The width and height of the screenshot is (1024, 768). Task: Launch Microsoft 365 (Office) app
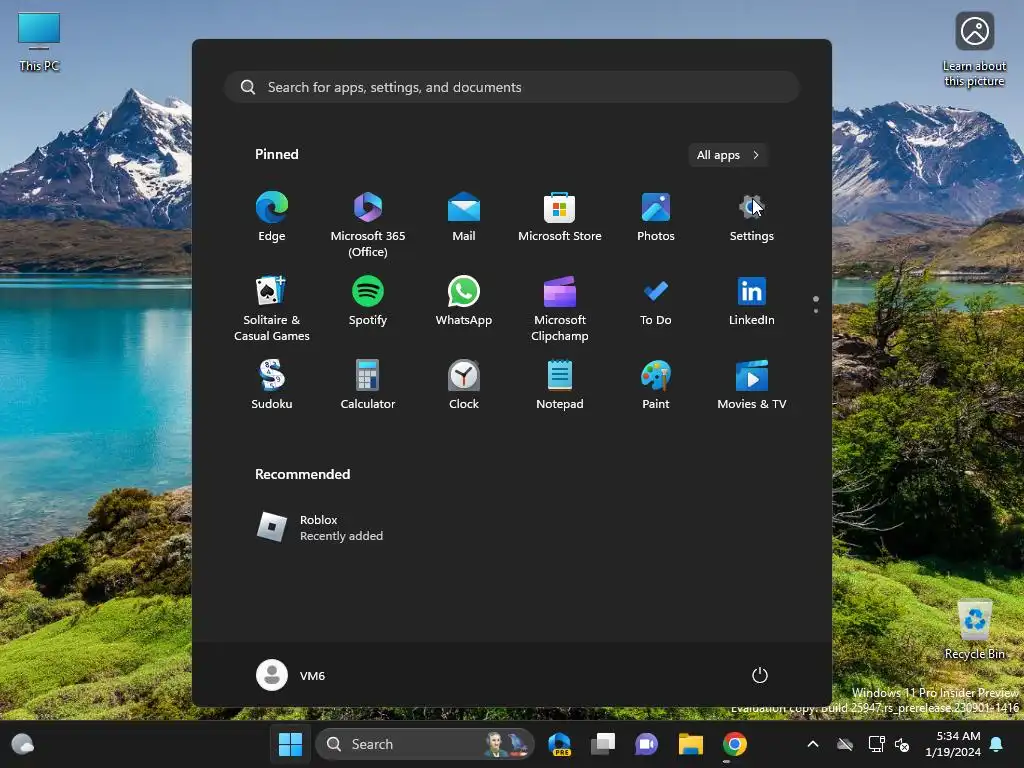point(368,225)
